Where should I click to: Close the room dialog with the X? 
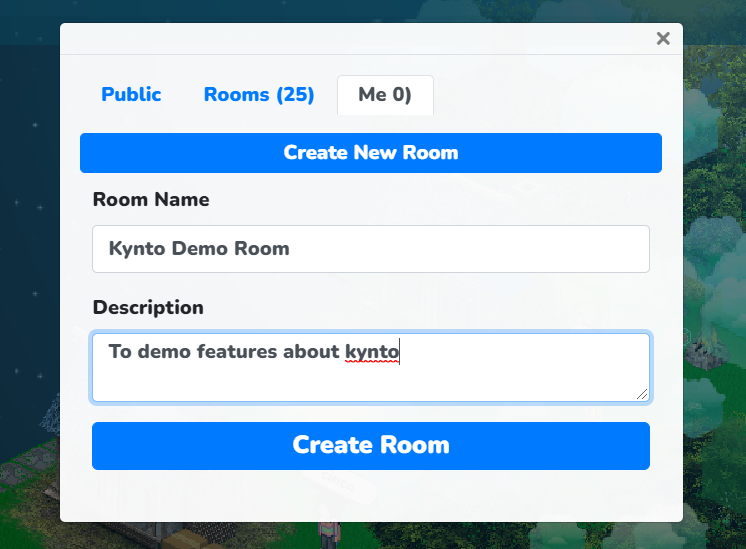pyautogui.click(x=663, y=39)
